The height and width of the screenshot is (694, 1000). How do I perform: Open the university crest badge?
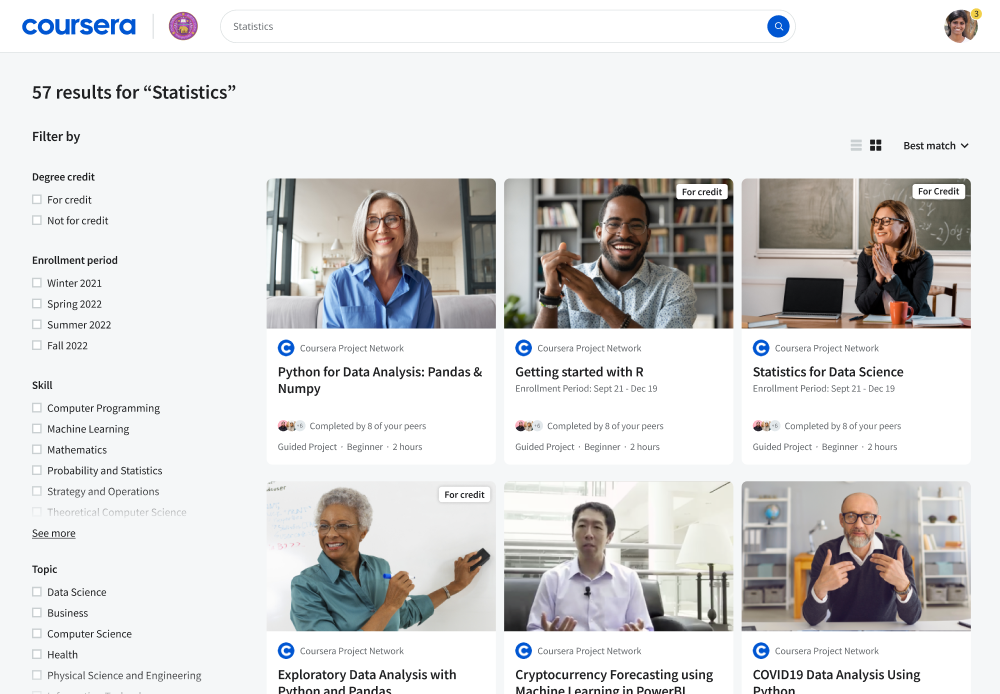point(183,26)
